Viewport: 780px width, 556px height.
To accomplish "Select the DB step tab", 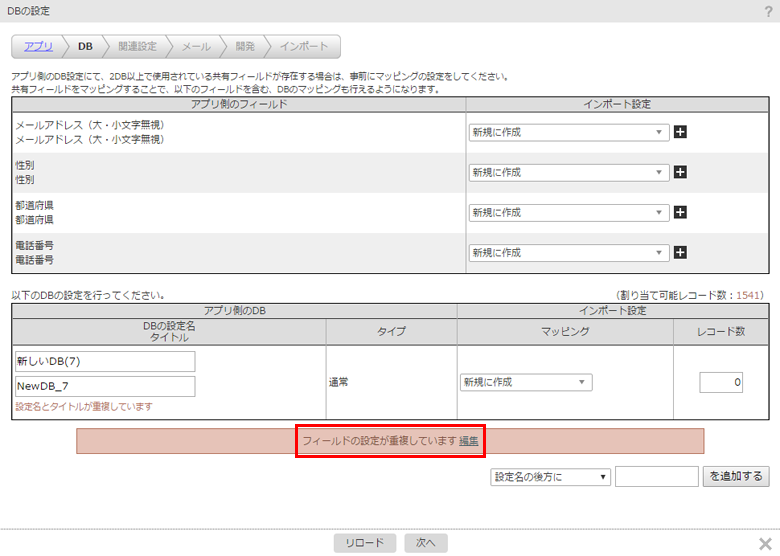I will coord(85,46).
